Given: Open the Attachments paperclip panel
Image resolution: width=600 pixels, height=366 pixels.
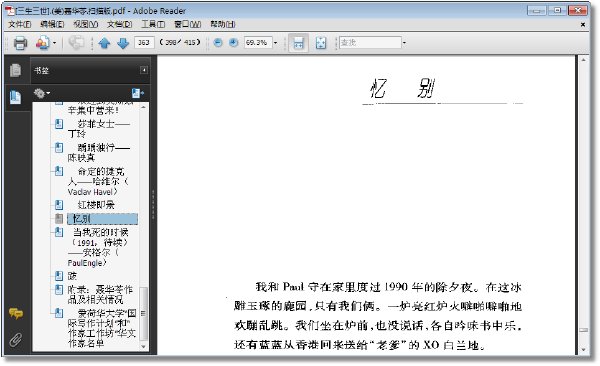Looking at the screenshot, I should 16,339.
